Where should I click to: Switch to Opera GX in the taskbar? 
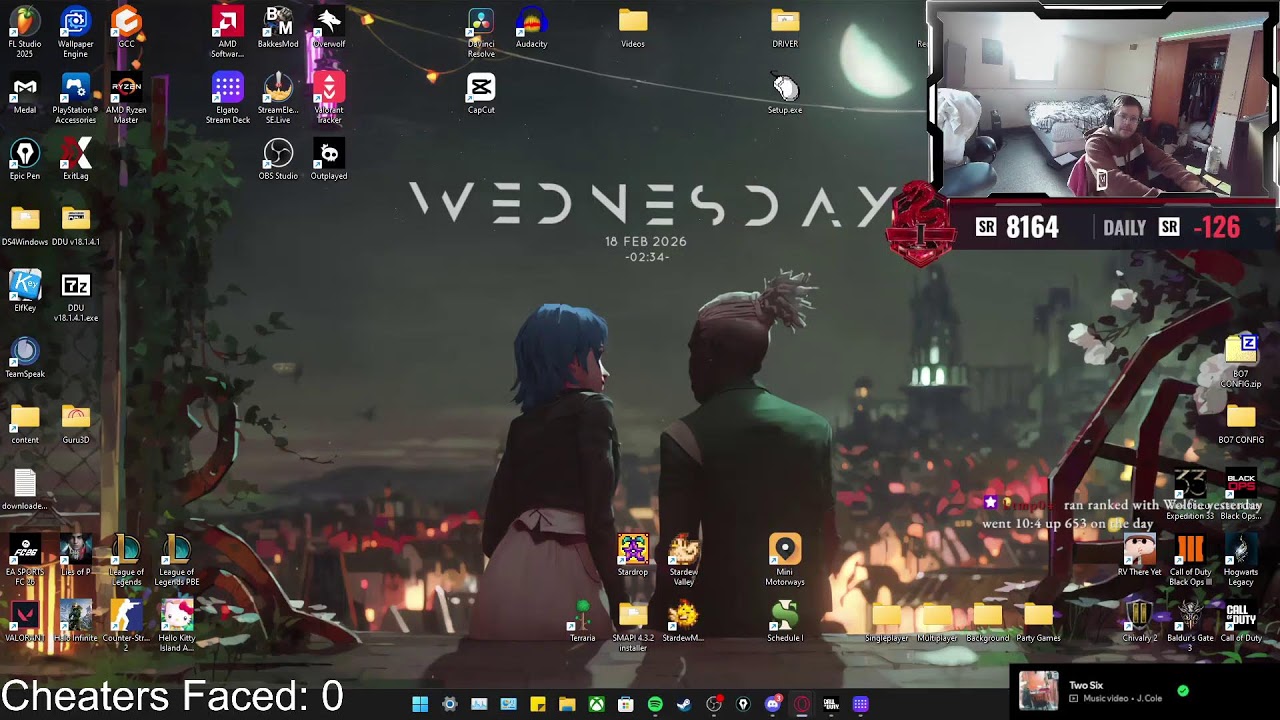click(801, 704)
